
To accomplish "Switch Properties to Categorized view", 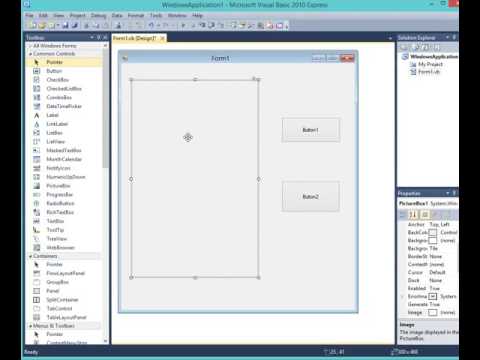I will tap(403, 214).
